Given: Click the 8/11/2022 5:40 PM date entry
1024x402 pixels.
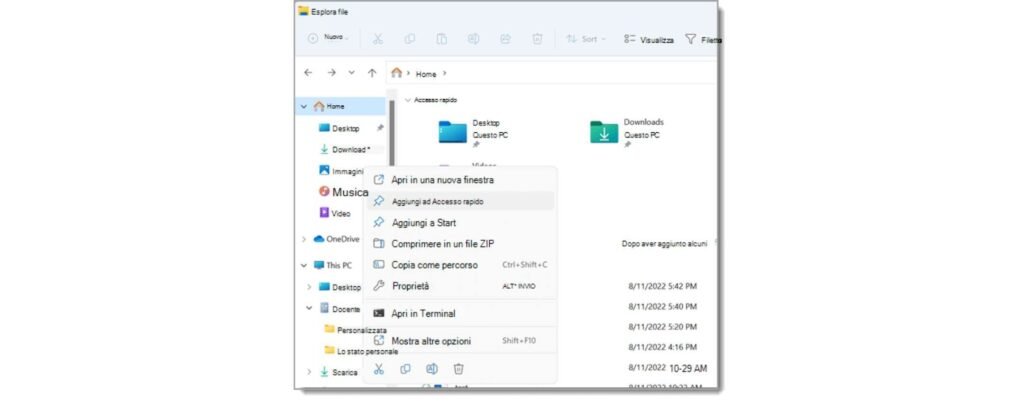Looking at the screenshot, I should coord(662,306).
